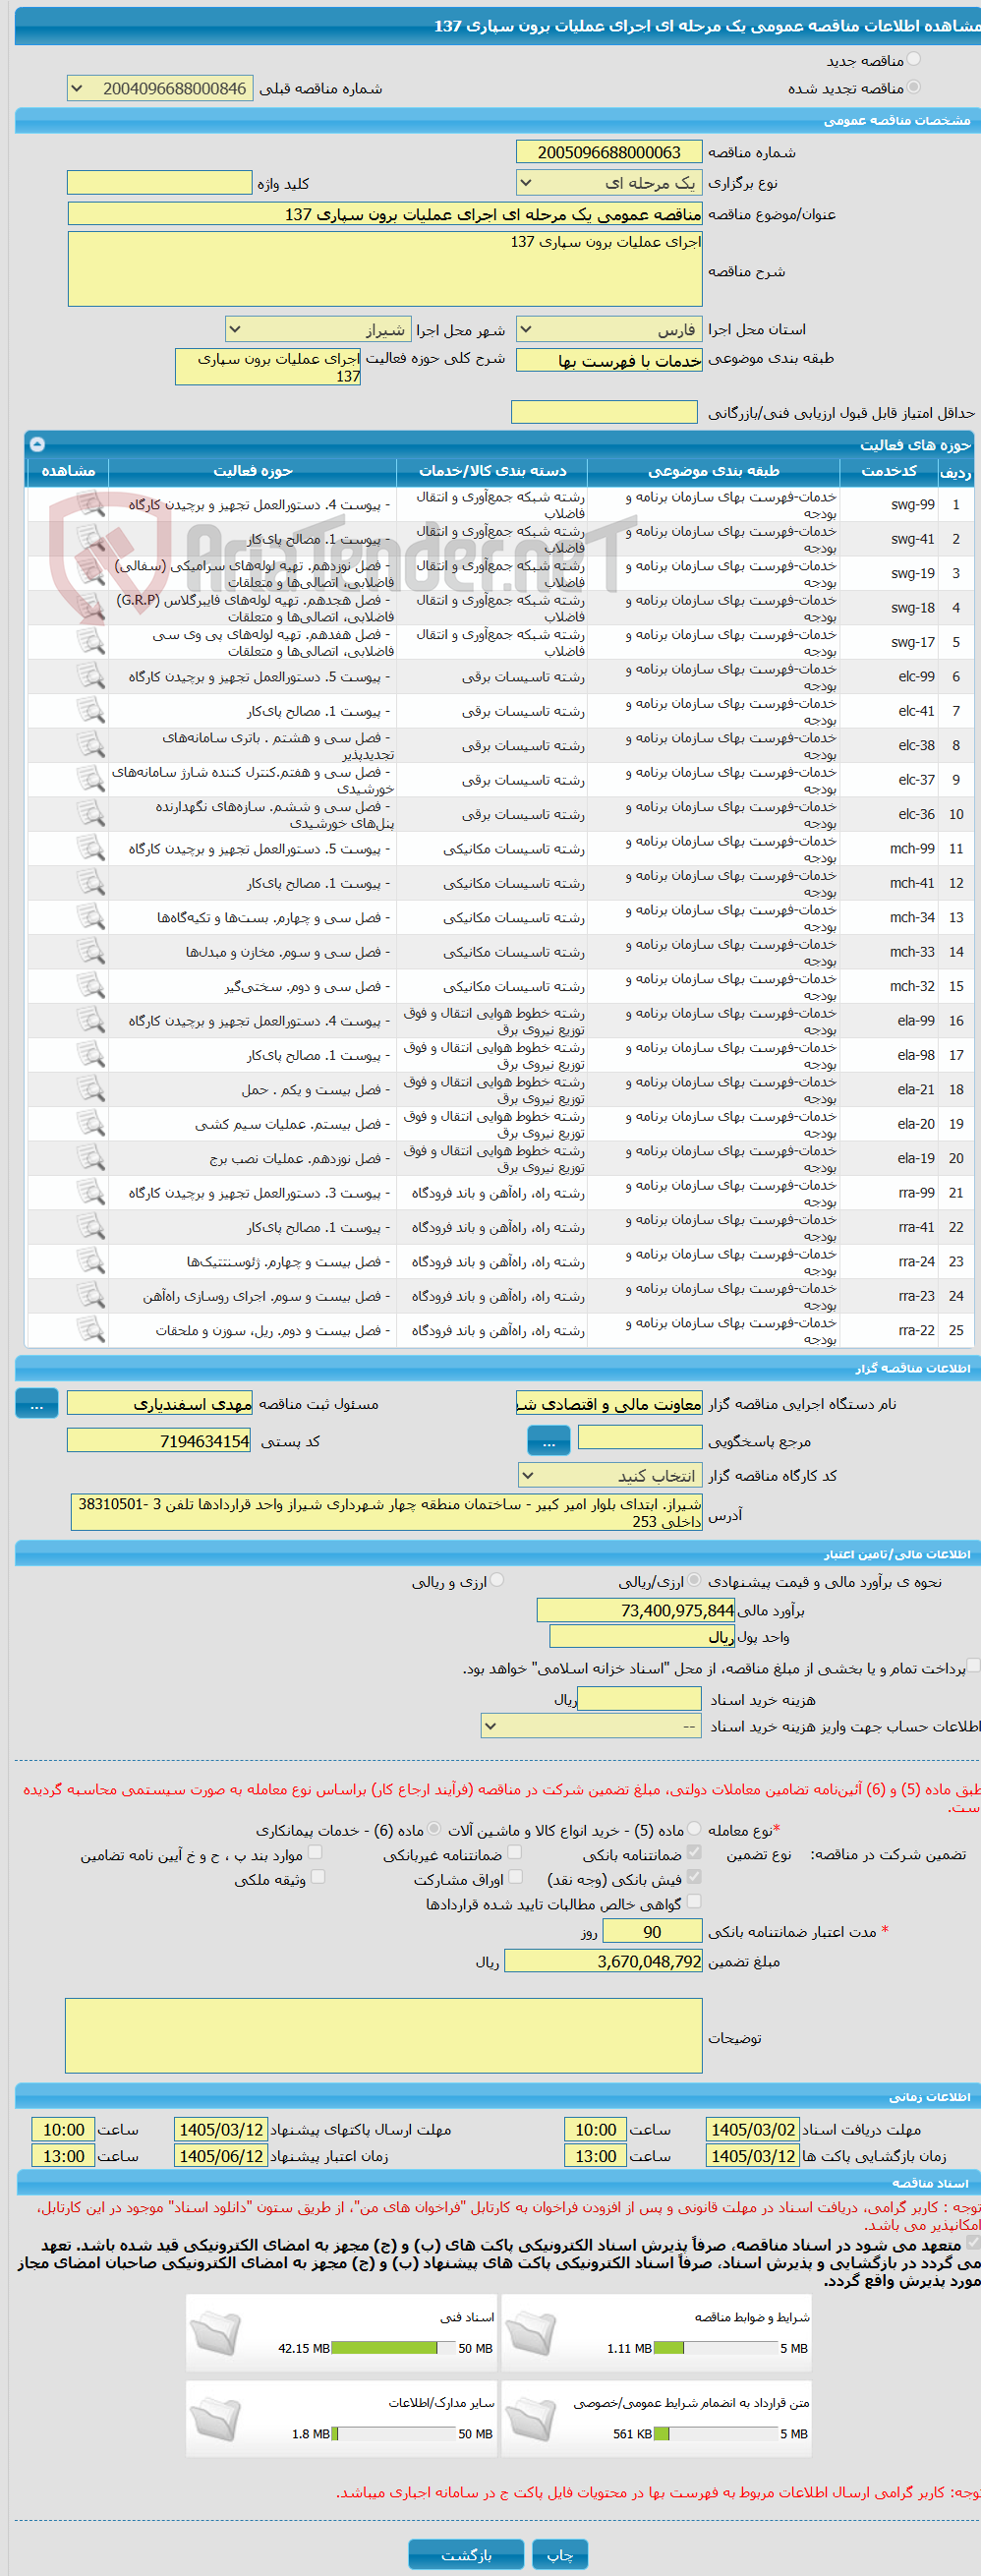Click the ellipsis button beside مرجع پاسخگویی
Viewport: 981px width, 2576px height.
[x=548, y=1441]
